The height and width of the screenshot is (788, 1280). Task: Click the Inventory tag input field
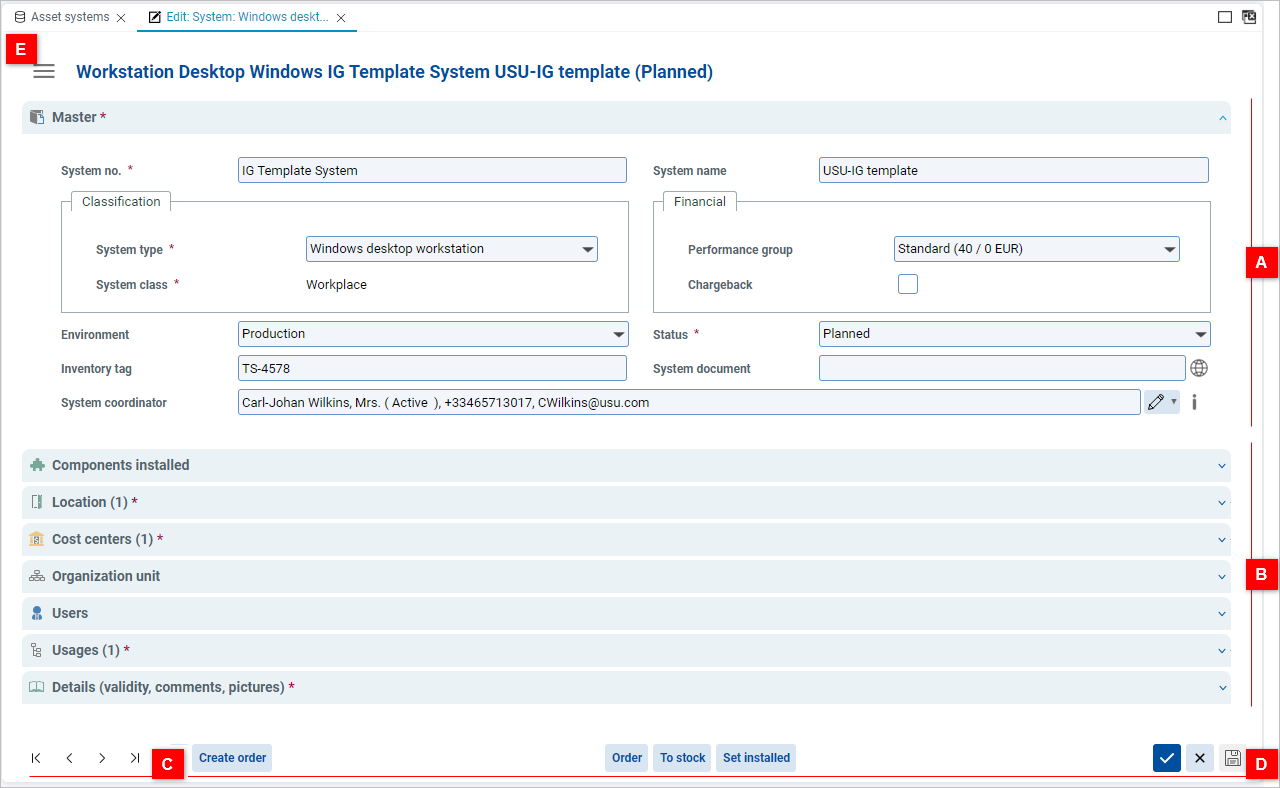[x=432, y=368]
